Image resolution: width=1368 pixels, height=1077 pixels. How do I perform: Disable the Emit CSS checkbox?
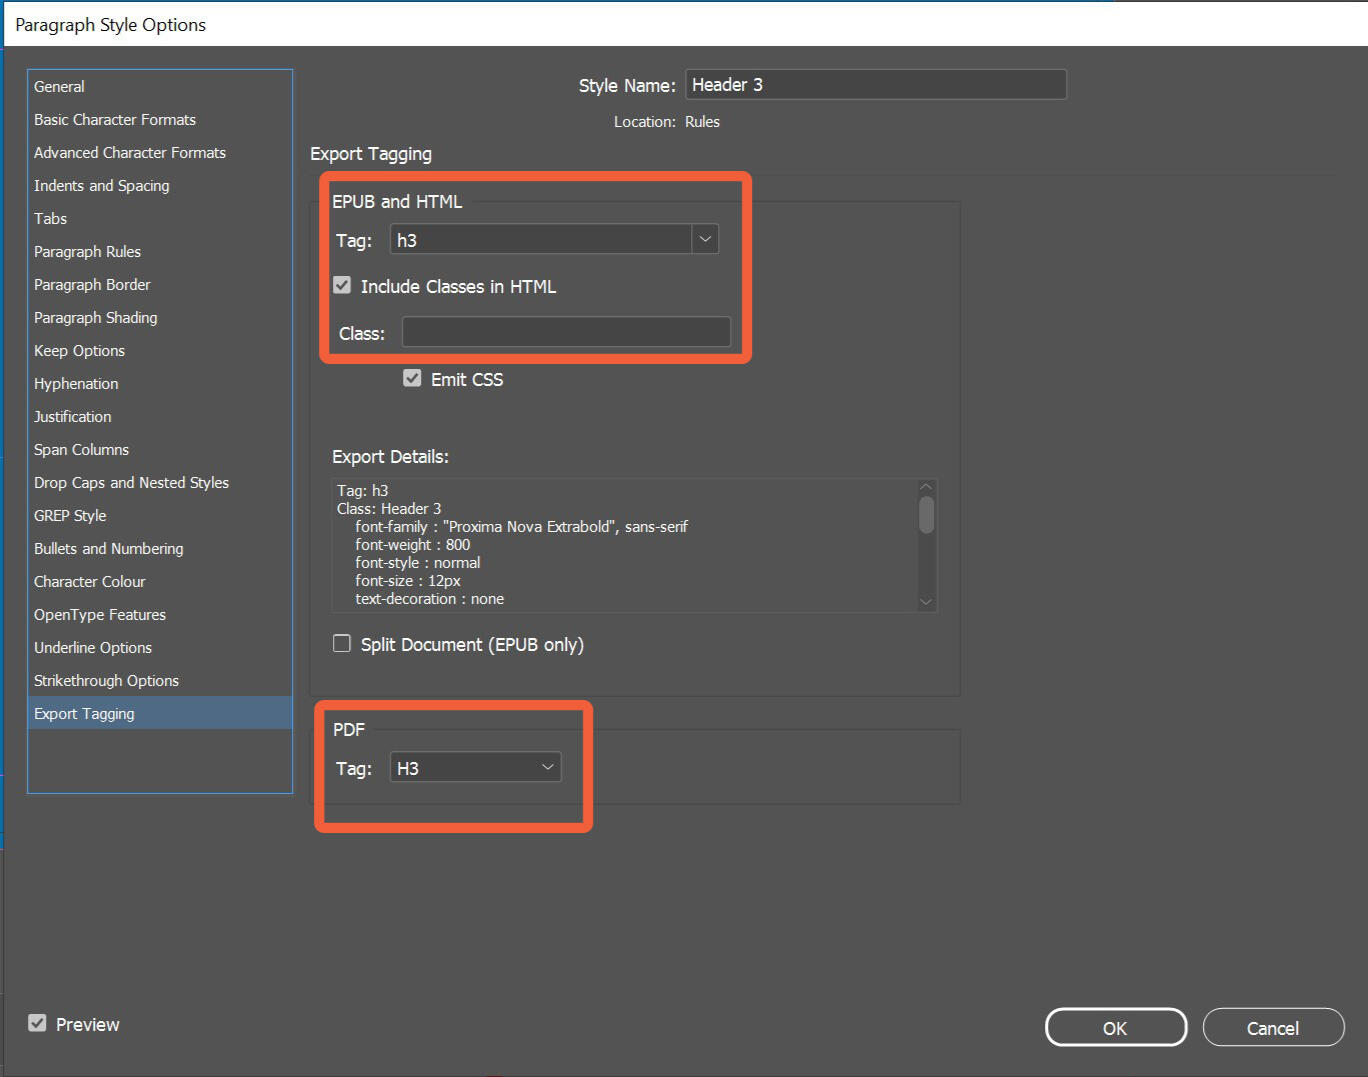412,378
